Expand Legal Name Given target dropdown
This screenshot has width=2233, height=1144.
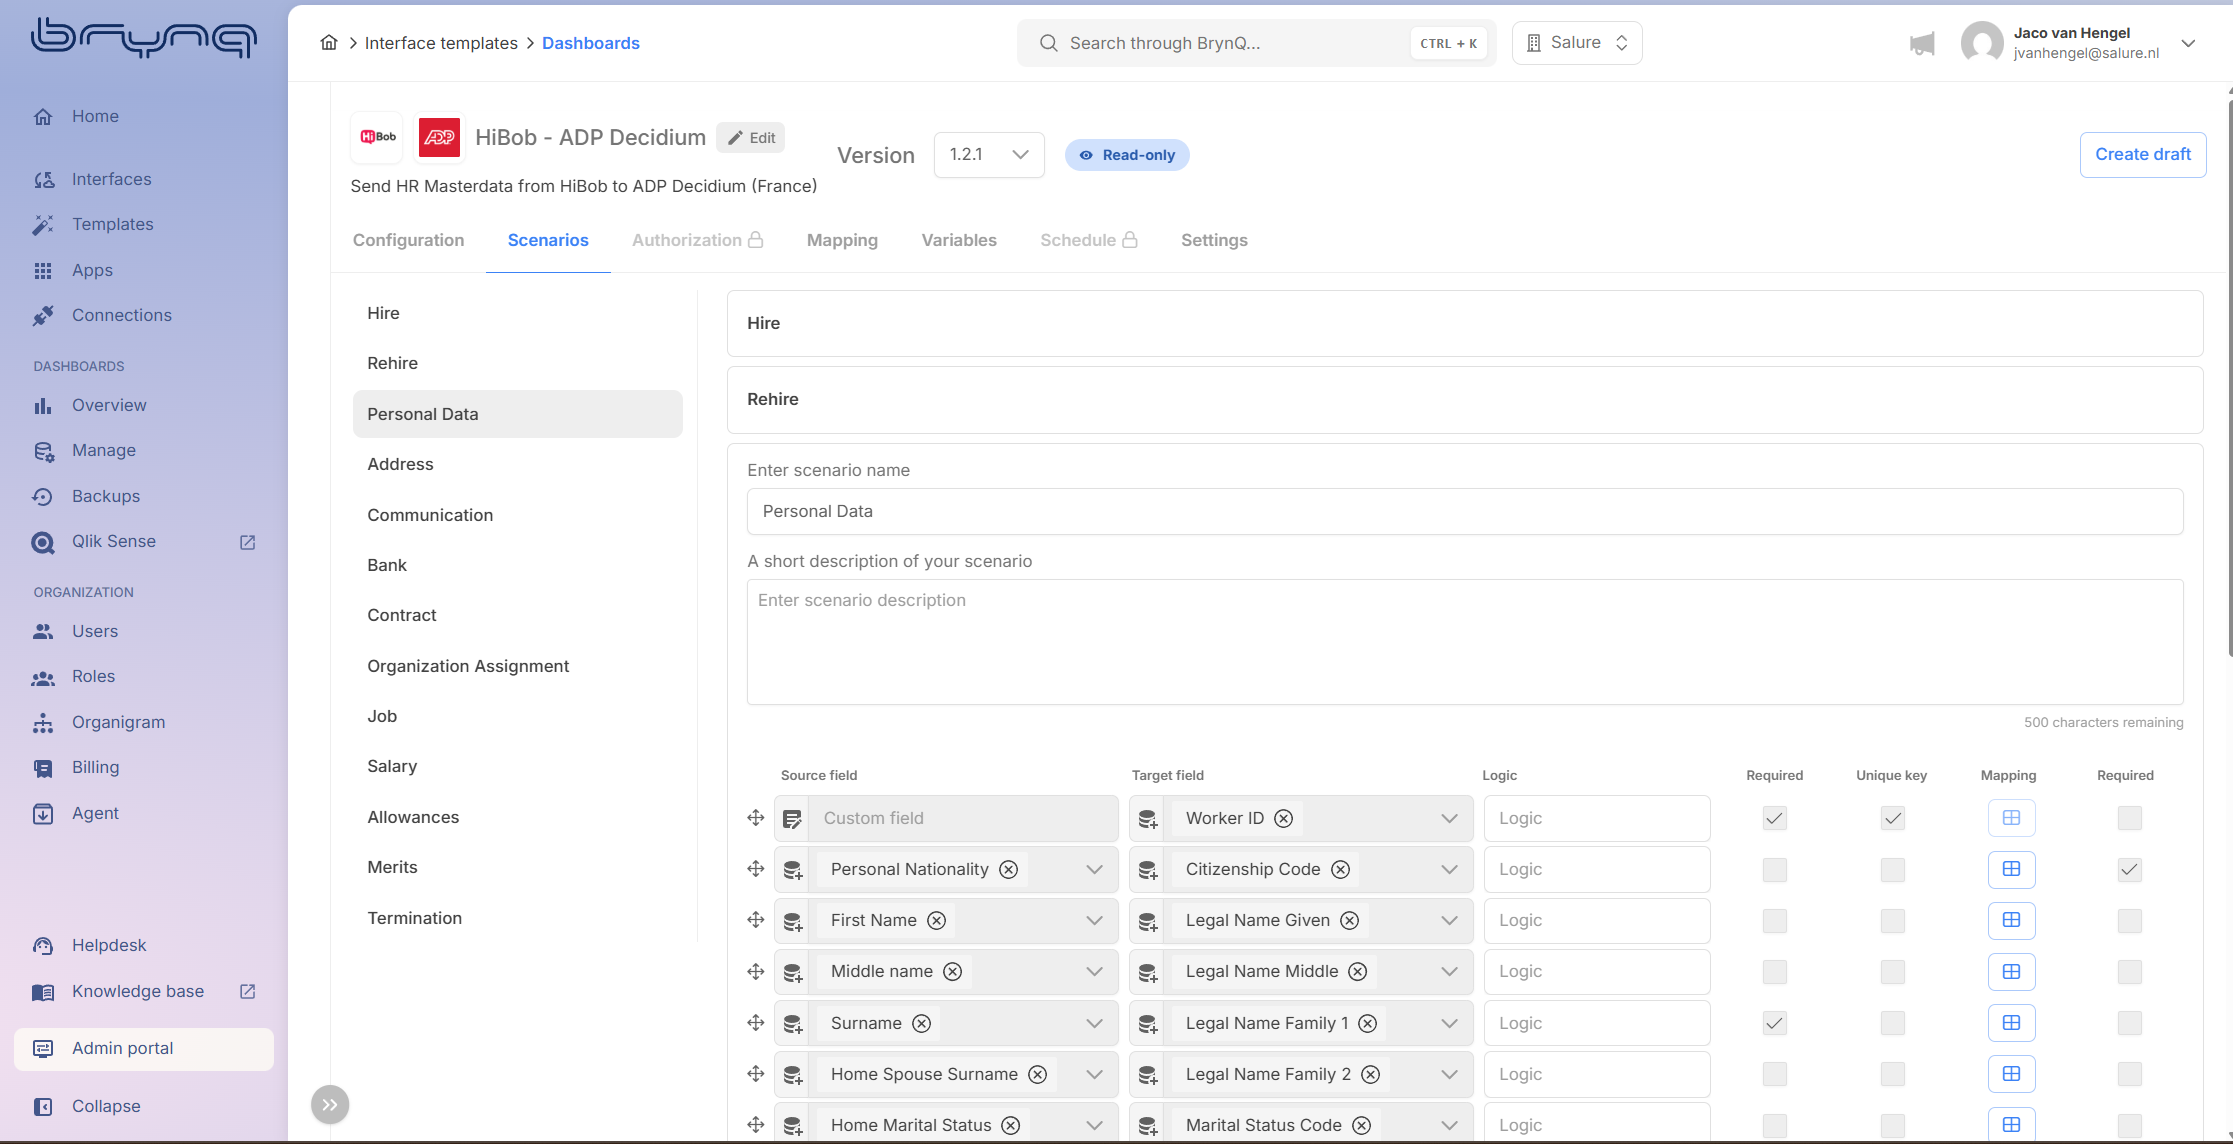pos(1449,920)
